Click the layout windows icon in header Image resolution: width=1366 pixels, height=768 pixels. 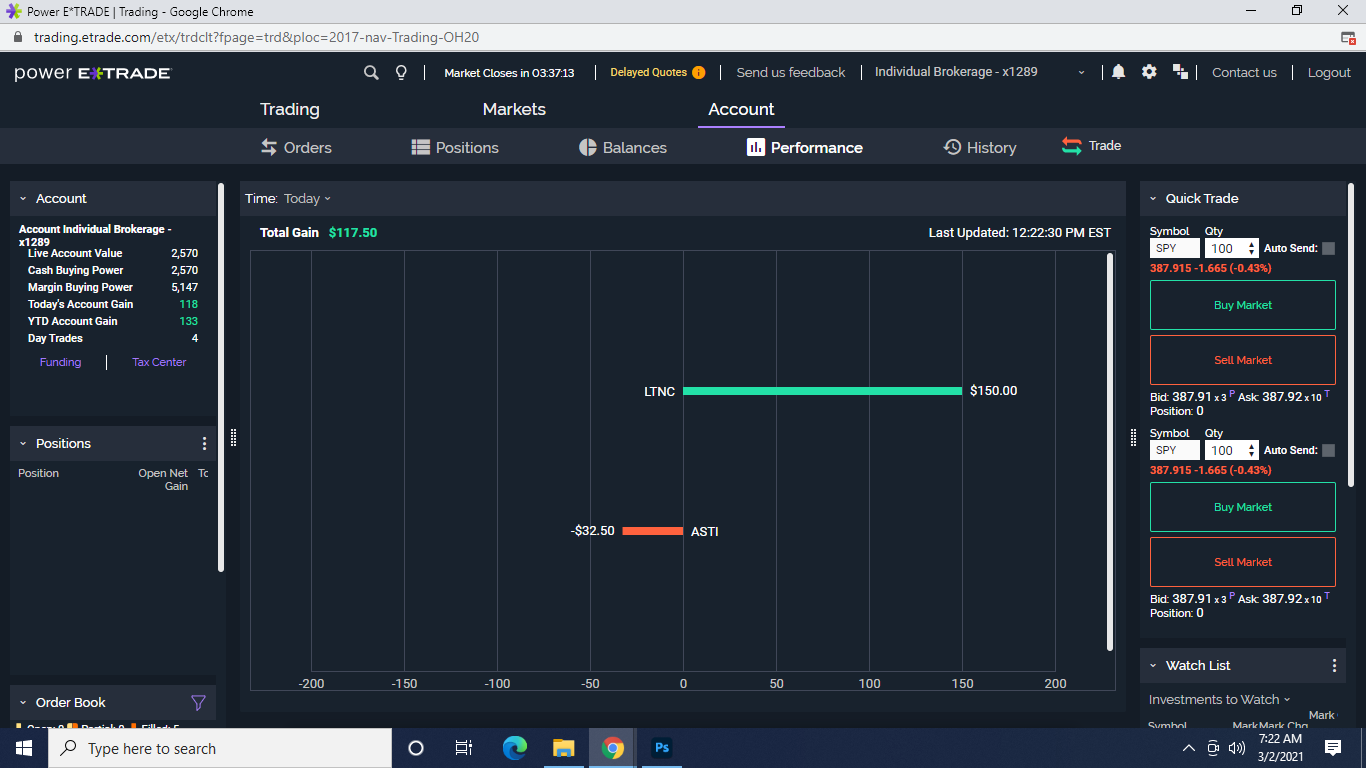coord(1180,72)
